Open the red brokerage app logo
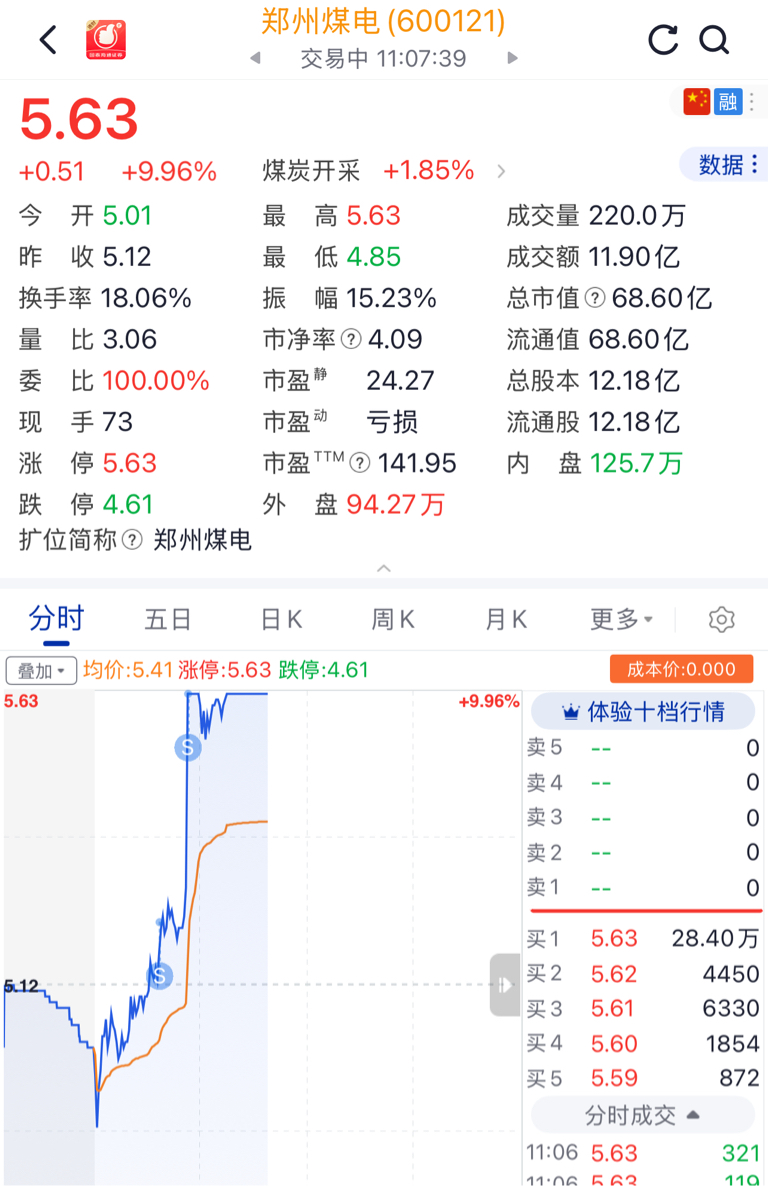The image size is (768, 1186). [x=106, y=40]
